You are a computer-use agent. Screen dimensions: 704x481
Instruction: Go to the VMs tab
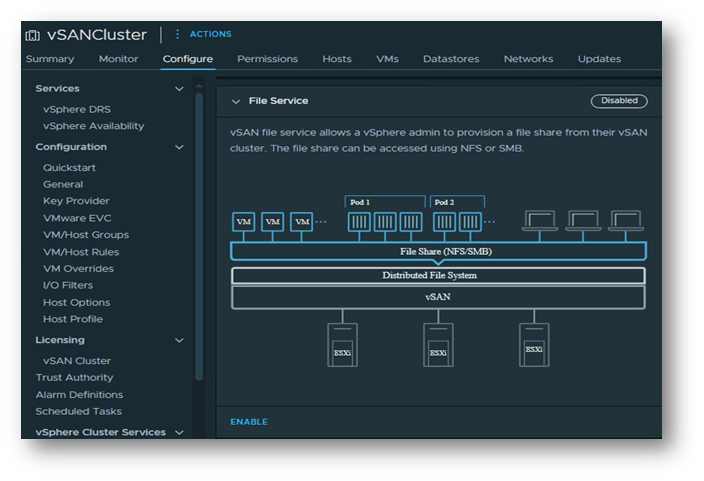(387, 59)
